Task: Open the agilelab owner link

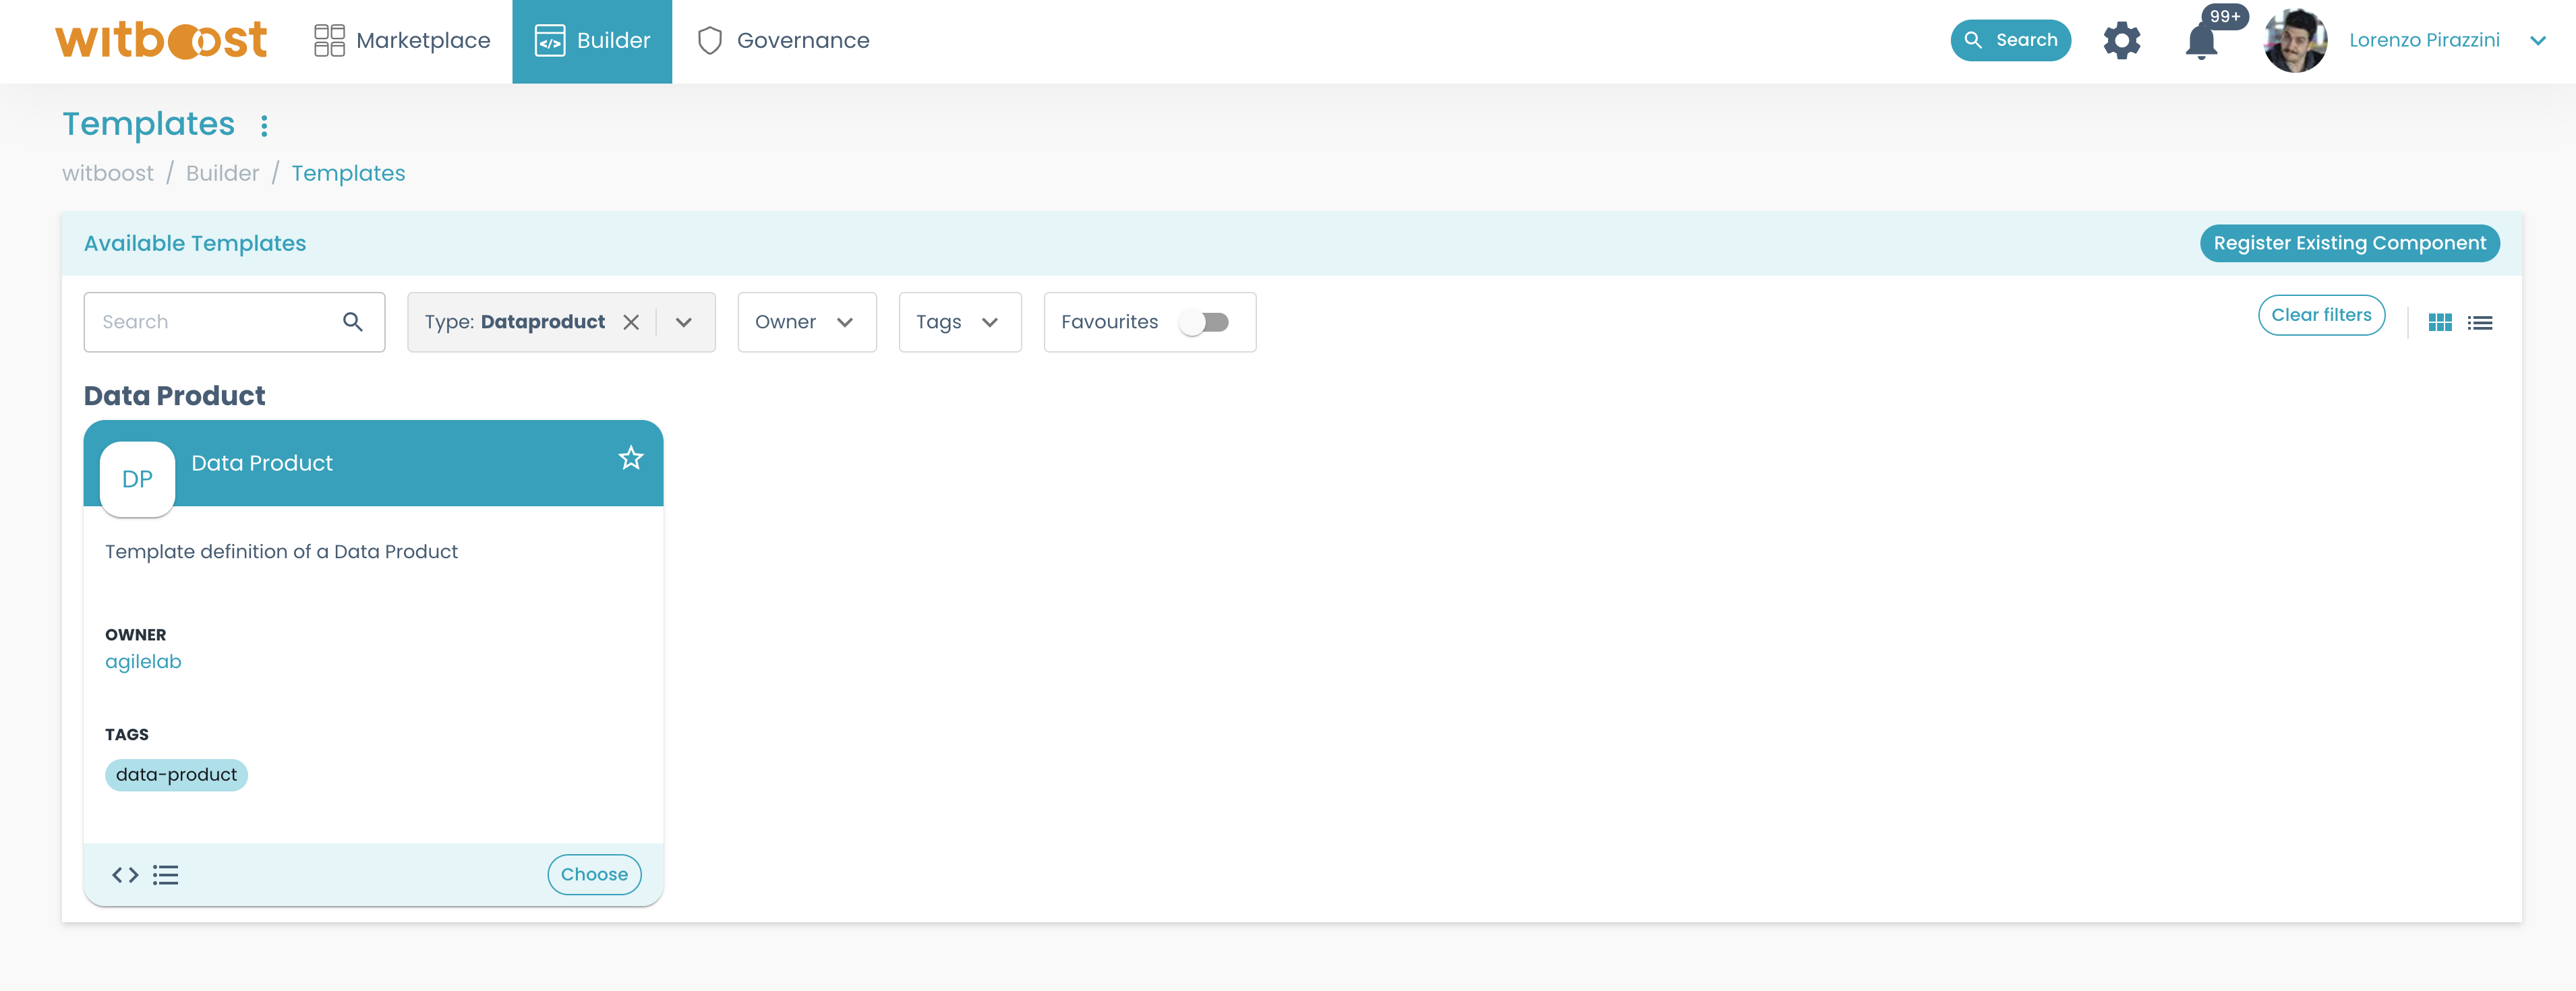Action: pyautogui.click(x=143, y=661)
